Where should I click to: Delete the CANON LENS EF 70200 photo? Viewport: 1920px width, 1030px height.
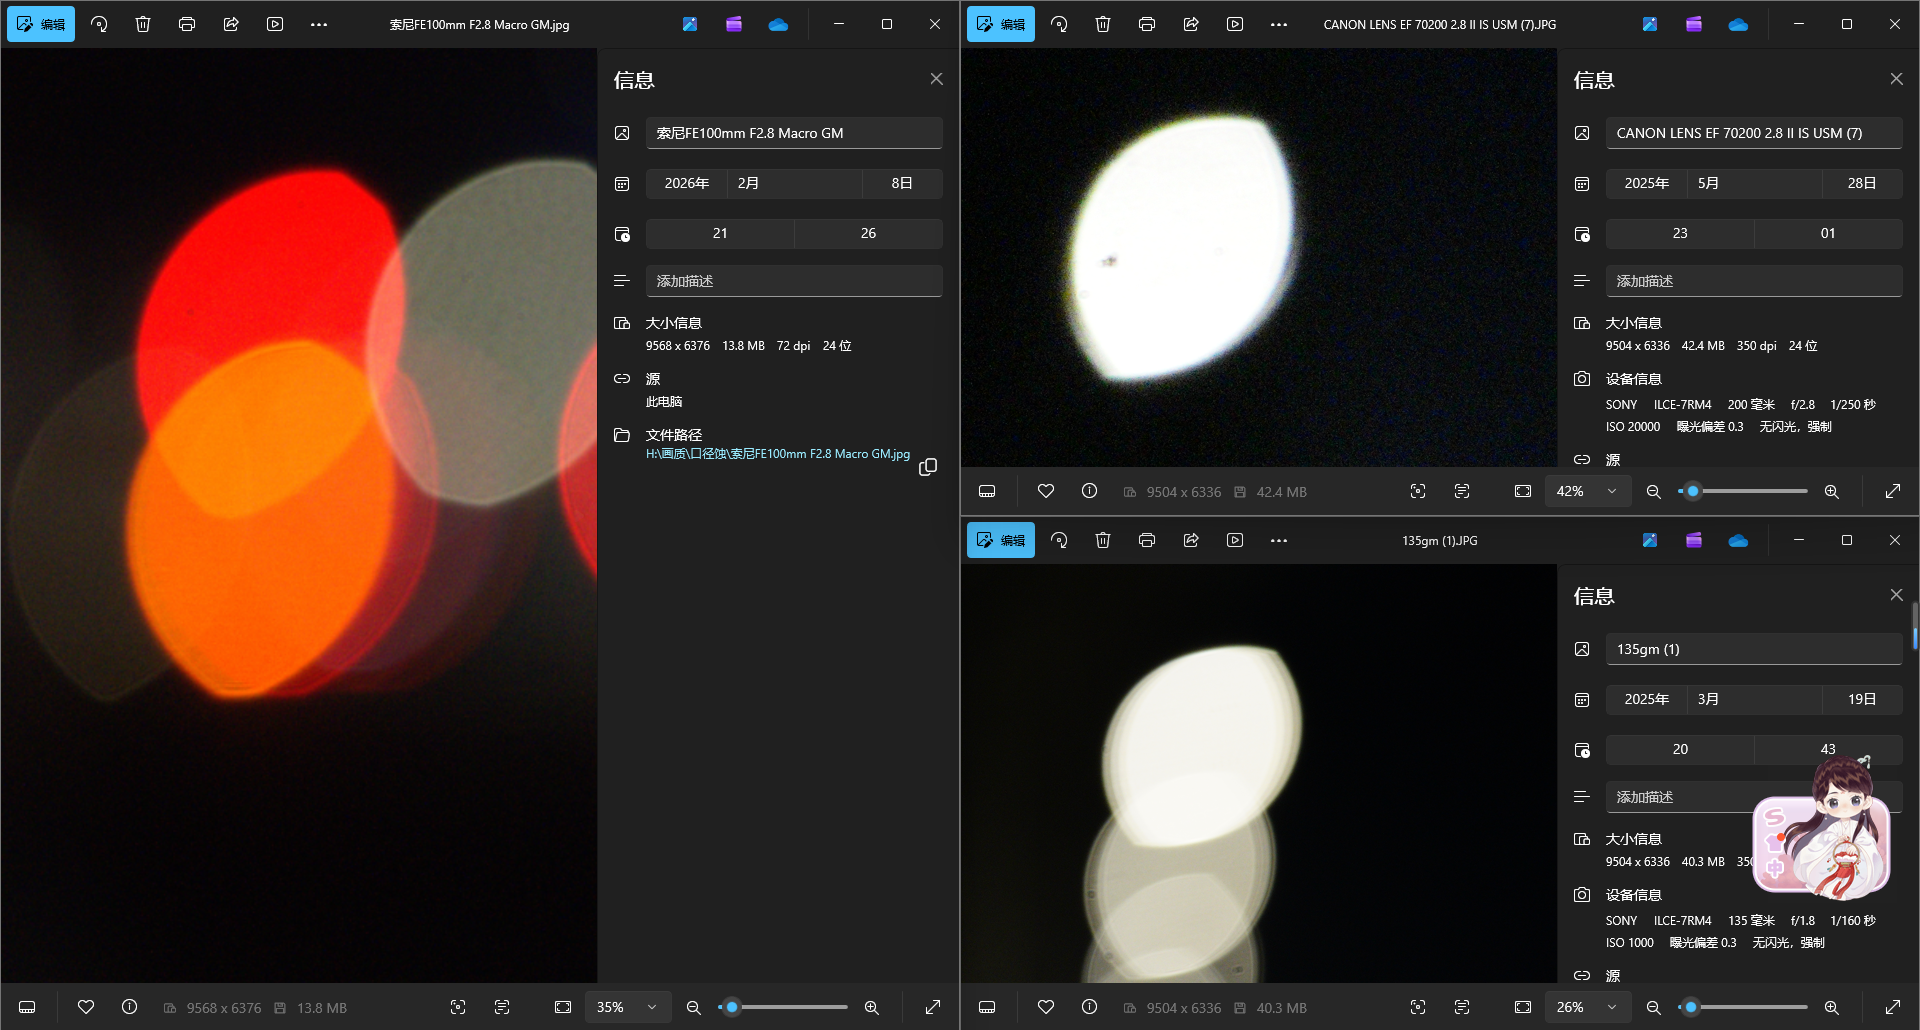1103,25
